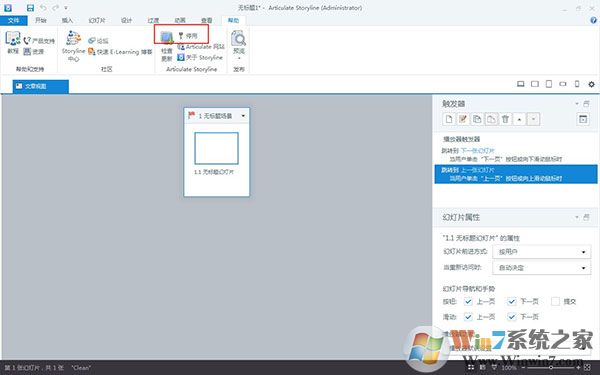Viewport: 600px width, 375px height.
Task: Click the Save icon in the quick access toolbar
Action: (30, 8)
